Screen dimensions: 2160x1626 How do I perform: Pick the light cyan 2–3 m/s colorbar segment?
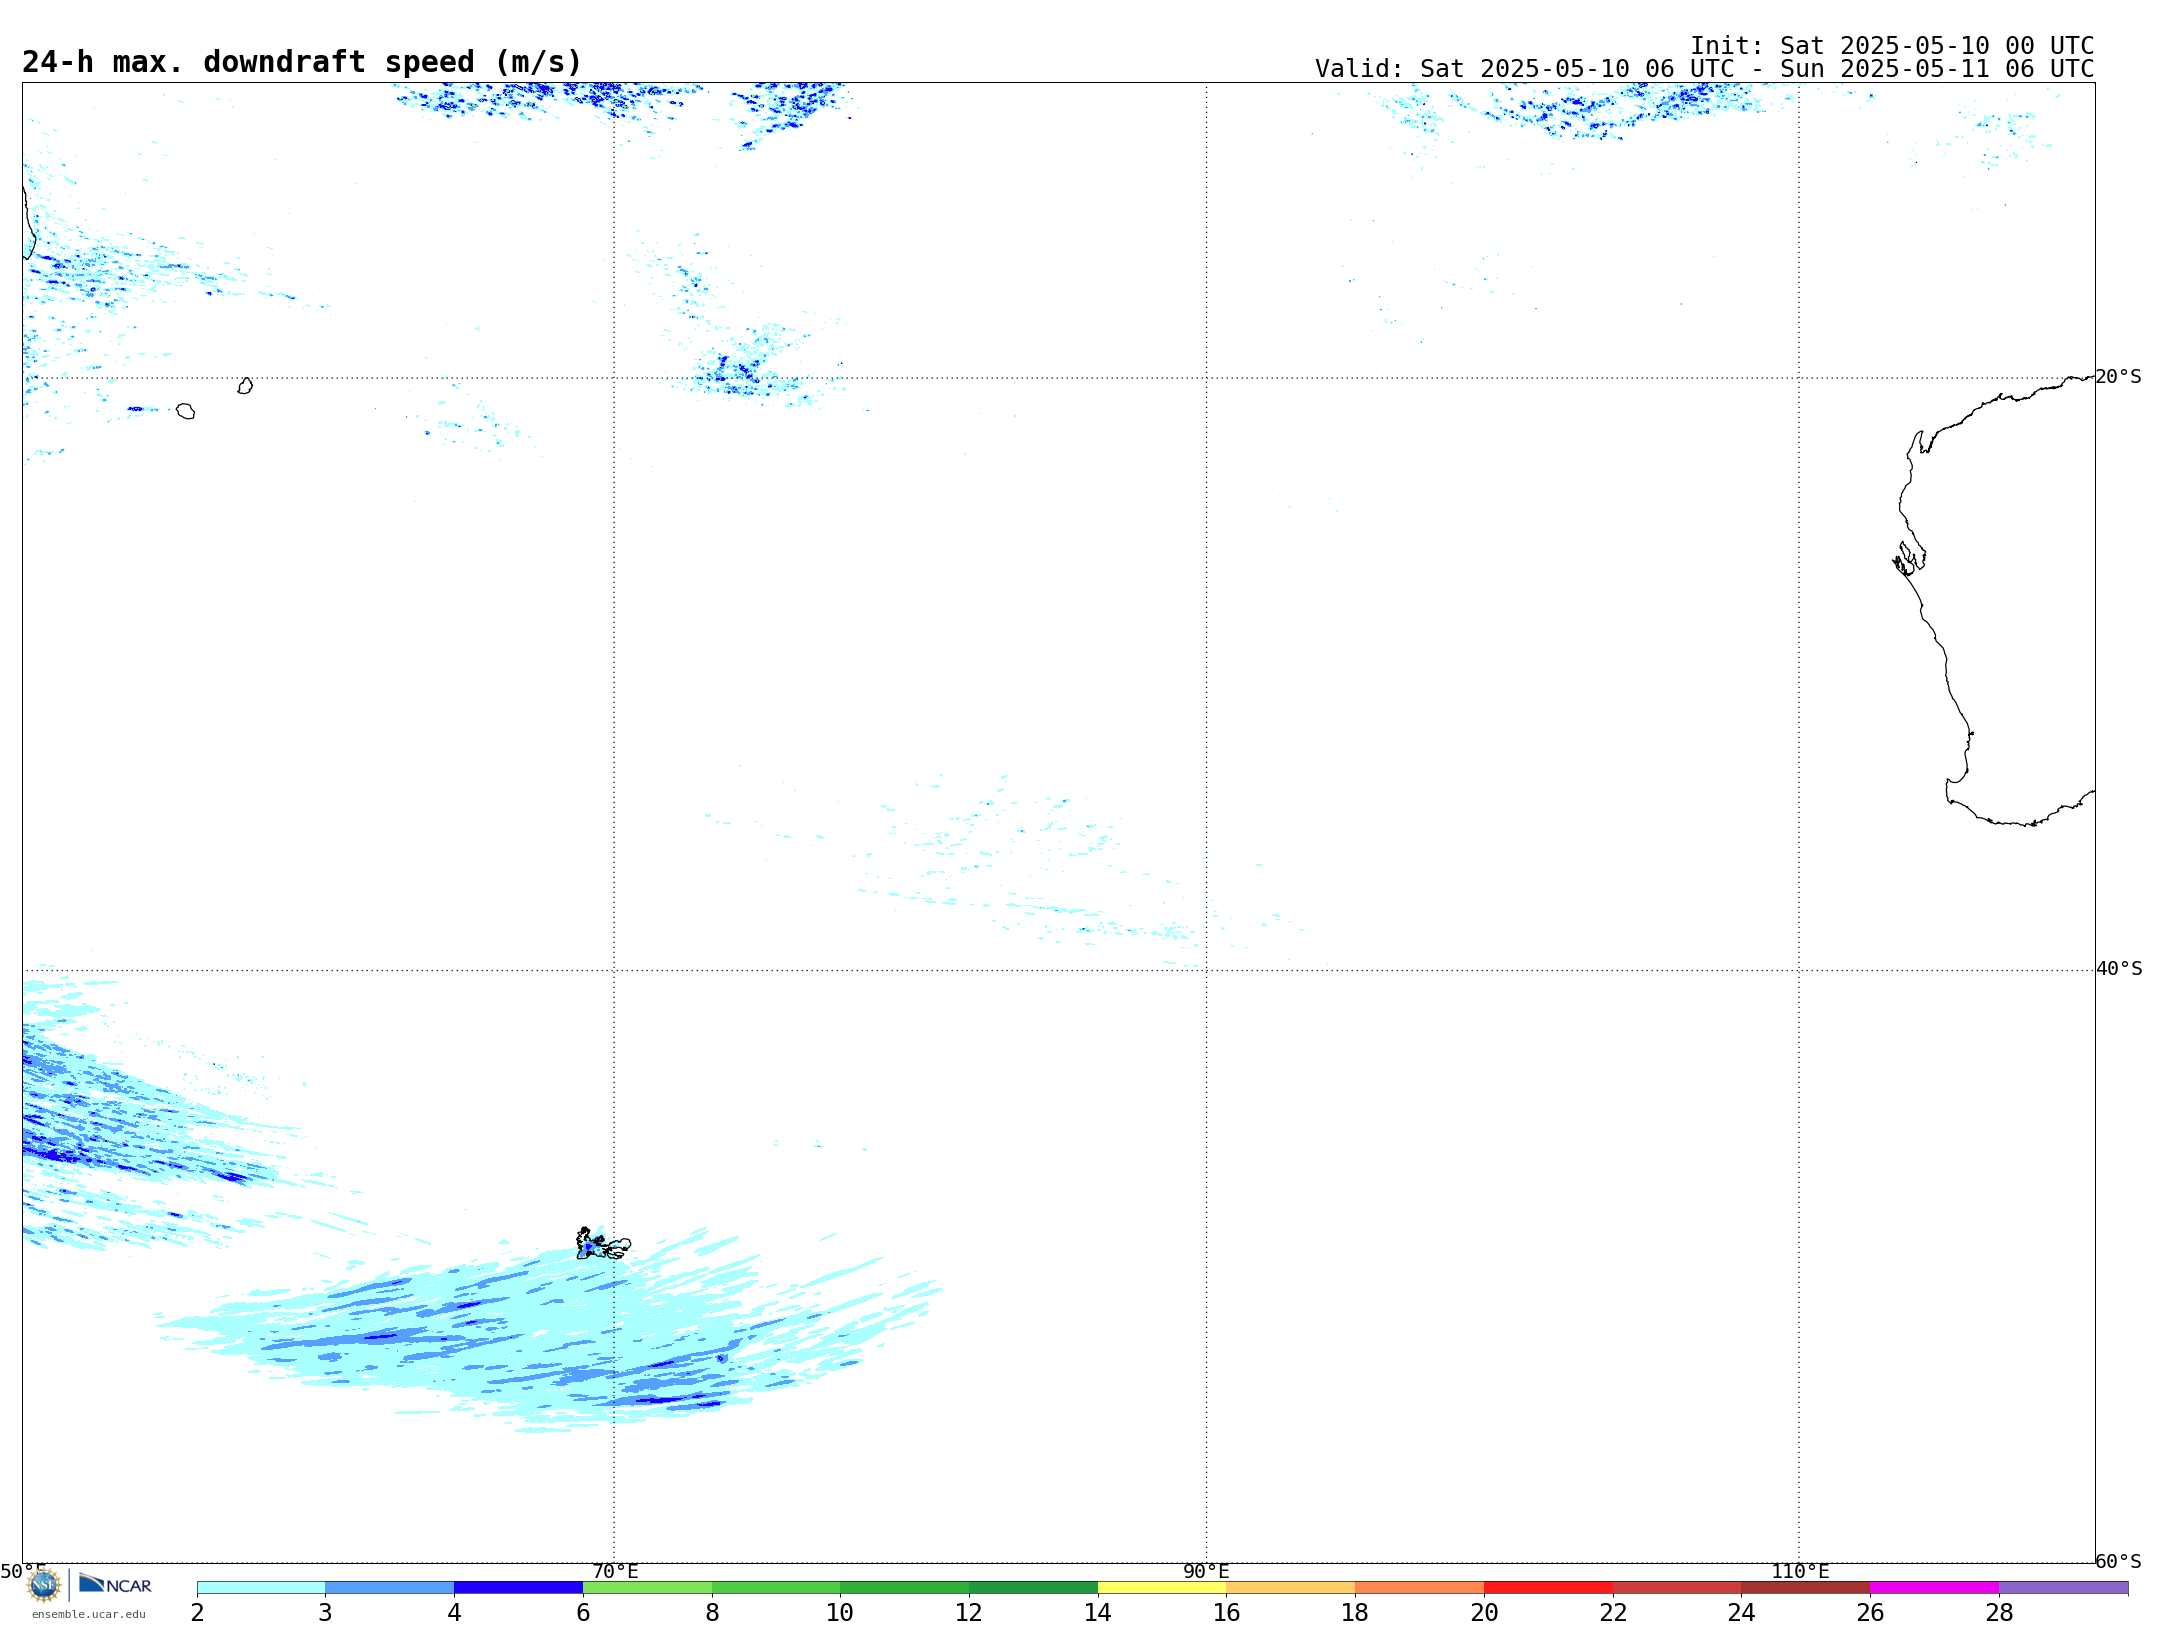click(261, 1588)
